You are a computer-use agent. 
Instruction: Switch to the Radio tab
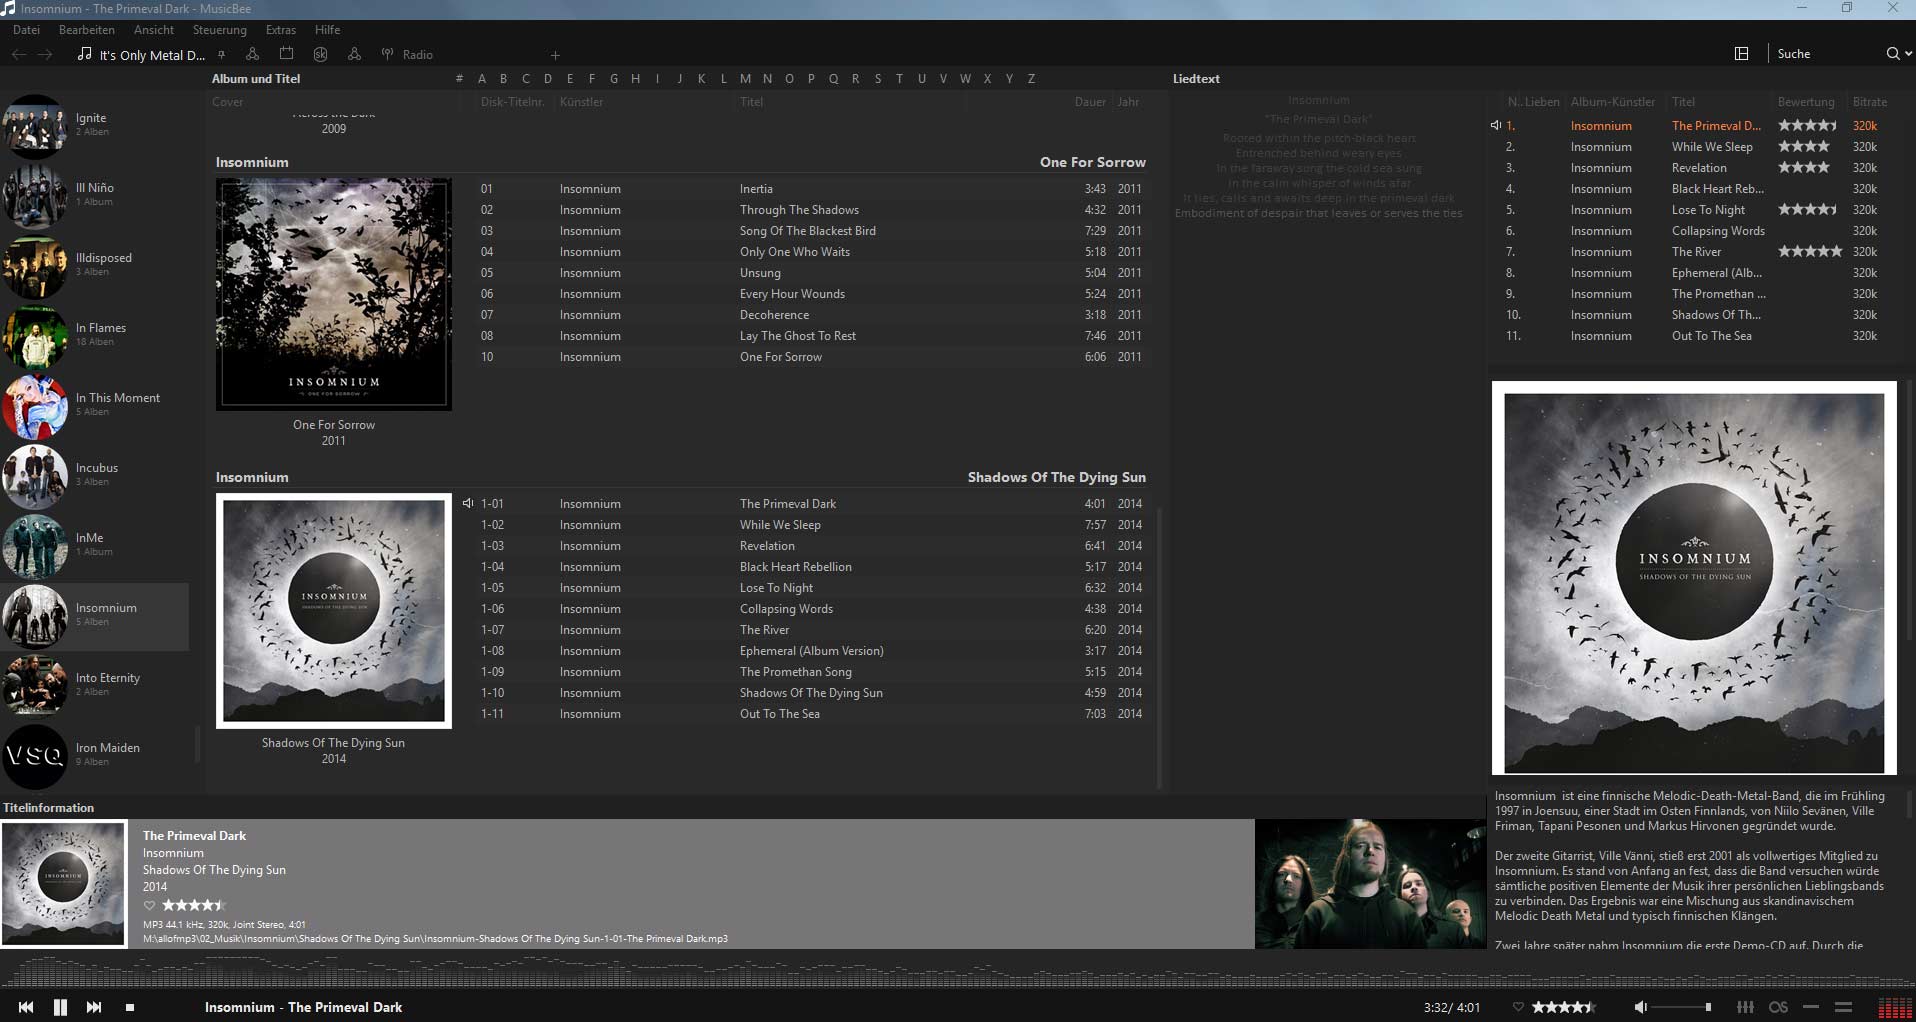click(x=407, y=54)
